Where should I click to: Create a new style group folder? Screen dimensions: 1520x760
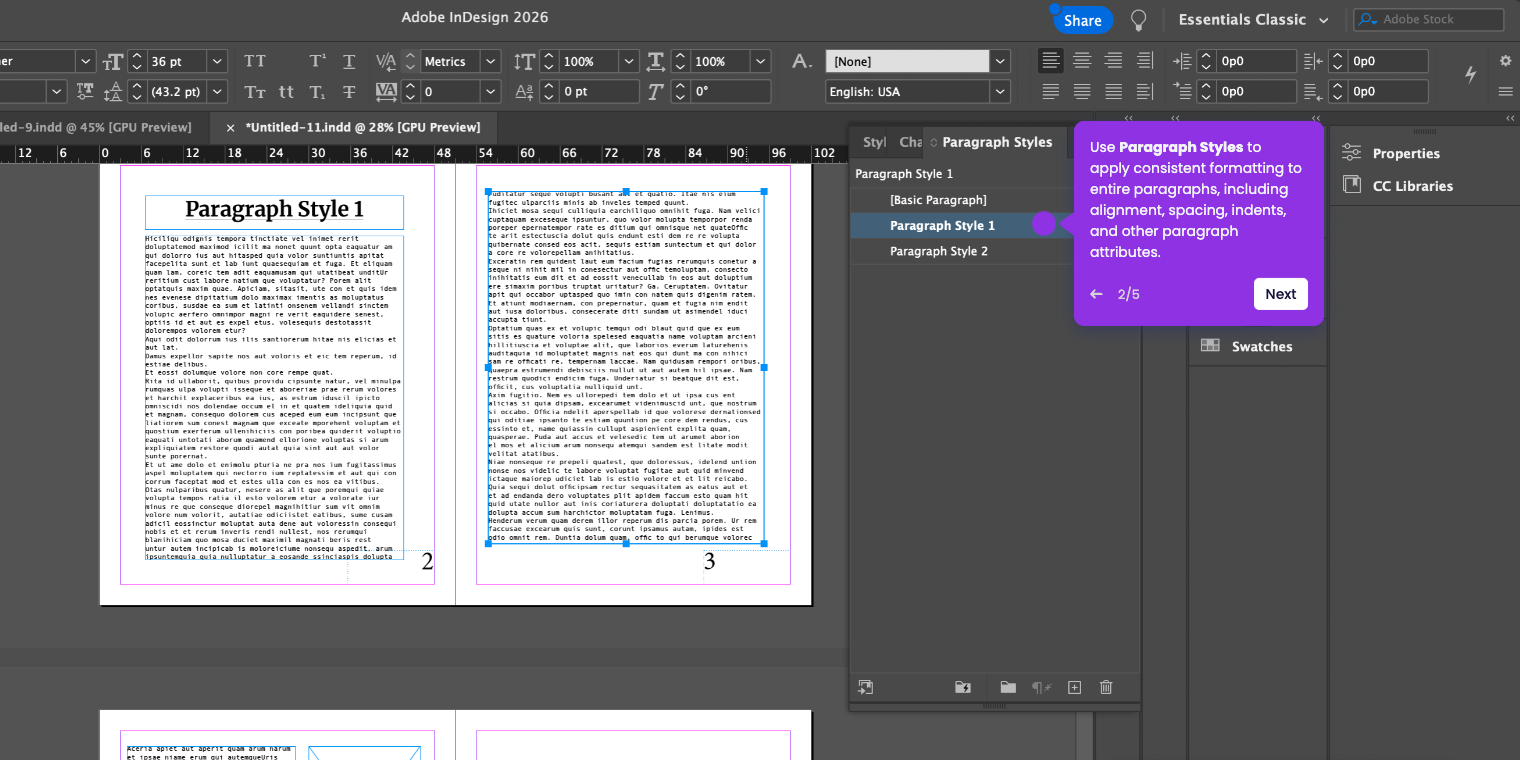1008,687
